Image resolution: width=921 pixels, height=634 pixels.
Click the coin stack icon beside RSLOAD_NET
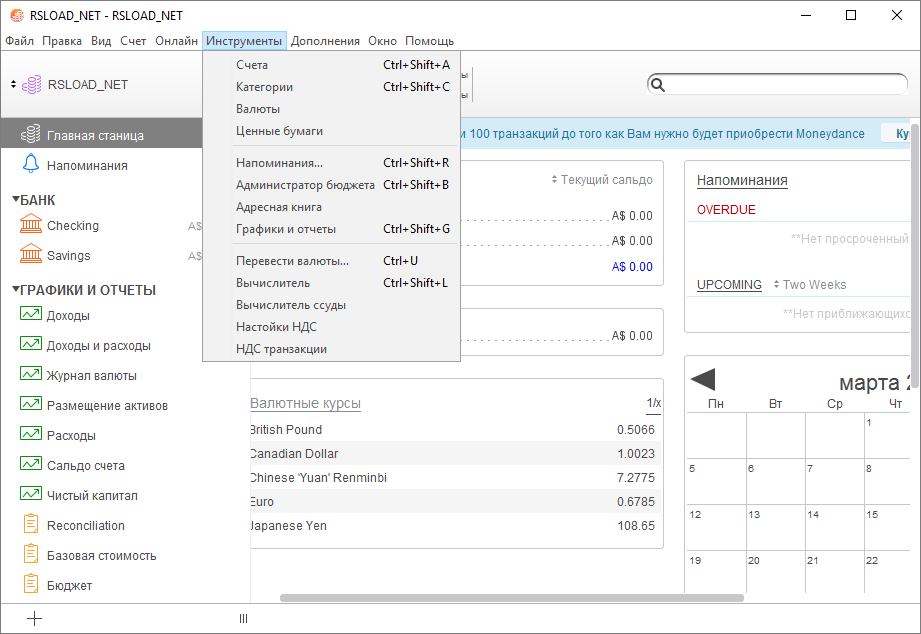coord(32,85)
